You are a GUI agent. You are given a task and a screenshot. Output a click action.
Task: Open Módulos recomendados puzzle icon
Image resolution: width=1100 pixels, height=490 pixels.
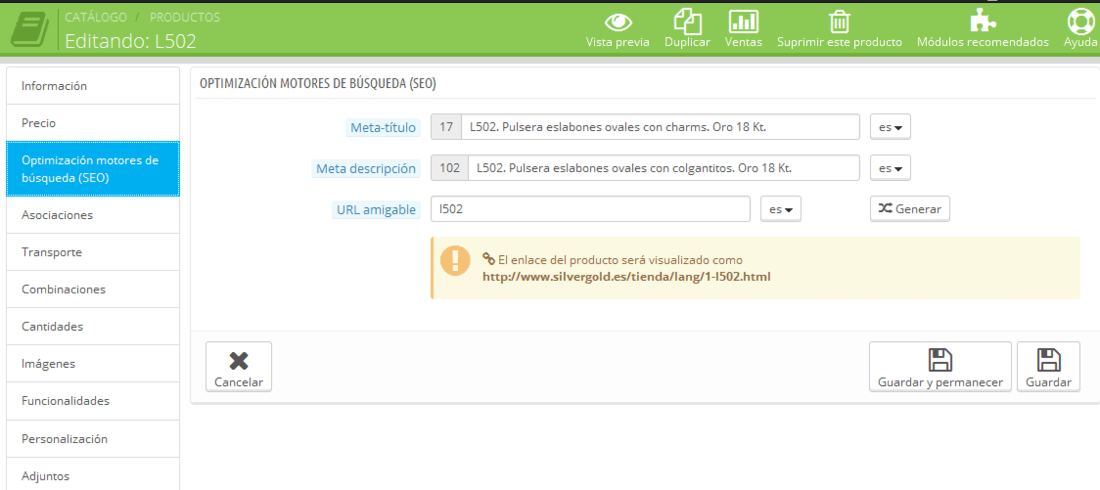983,21
